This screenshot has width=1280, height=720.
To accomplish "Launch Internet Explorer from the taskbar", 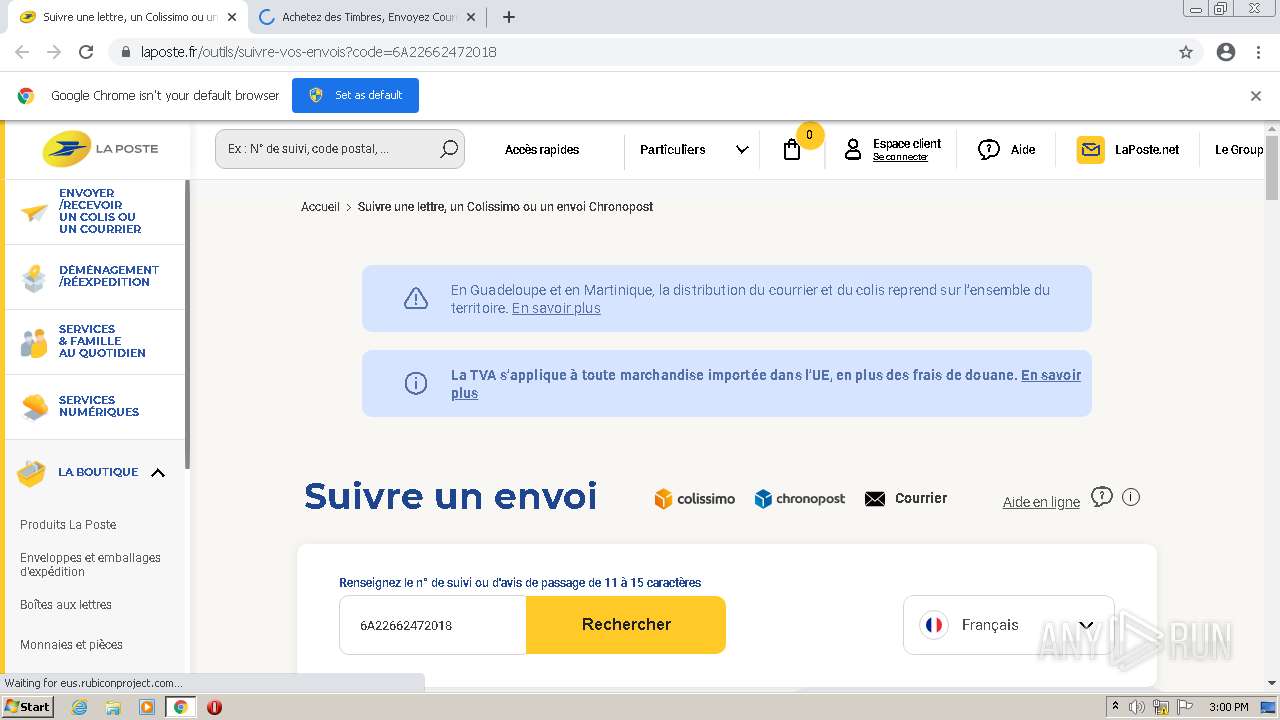I will click(80, 707).
